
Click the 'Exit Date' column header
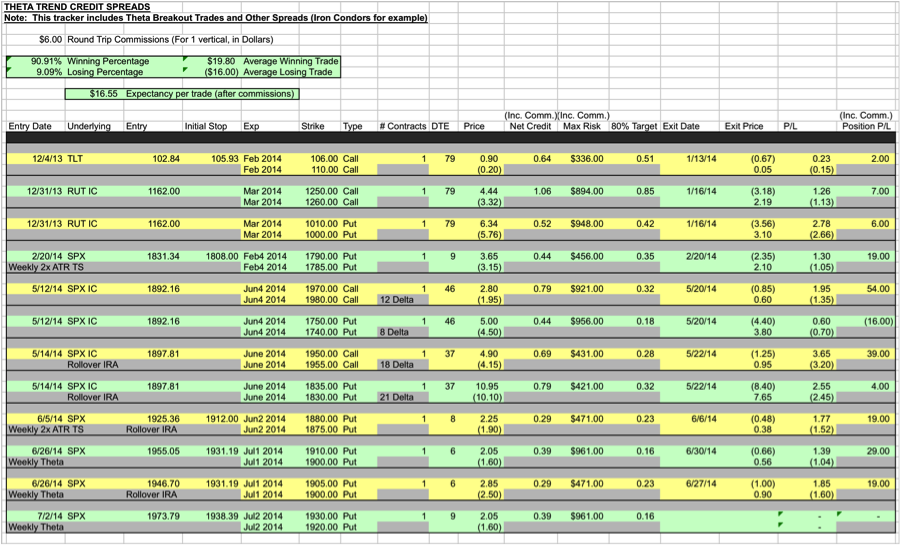pyautogui.click(x=681, y=126)
